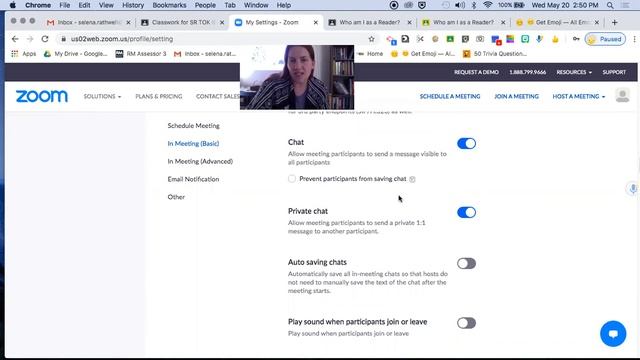Screen dimensions: 640x360
Task: Switch to Classwork for SR TOK tab
Action: pyautogui.click(x=182, y=22)
